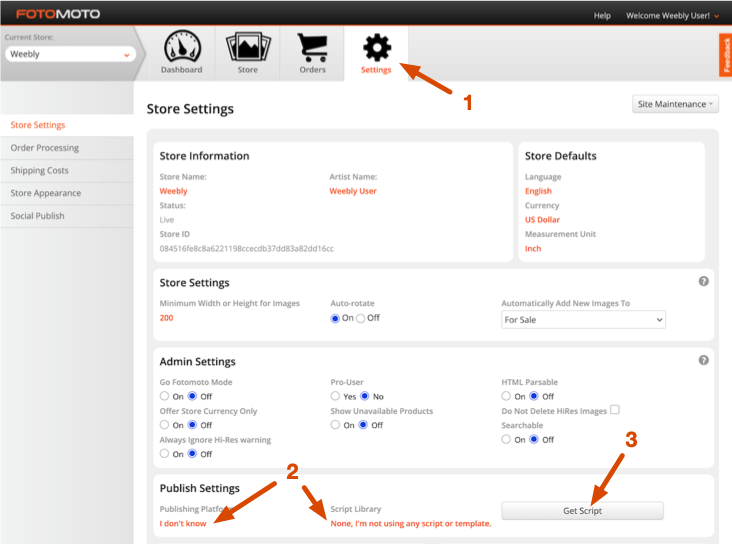The width and height of the screenshot is (732, 544).
Task: Turn HTML Parsable On
Action: coord(506,396)
